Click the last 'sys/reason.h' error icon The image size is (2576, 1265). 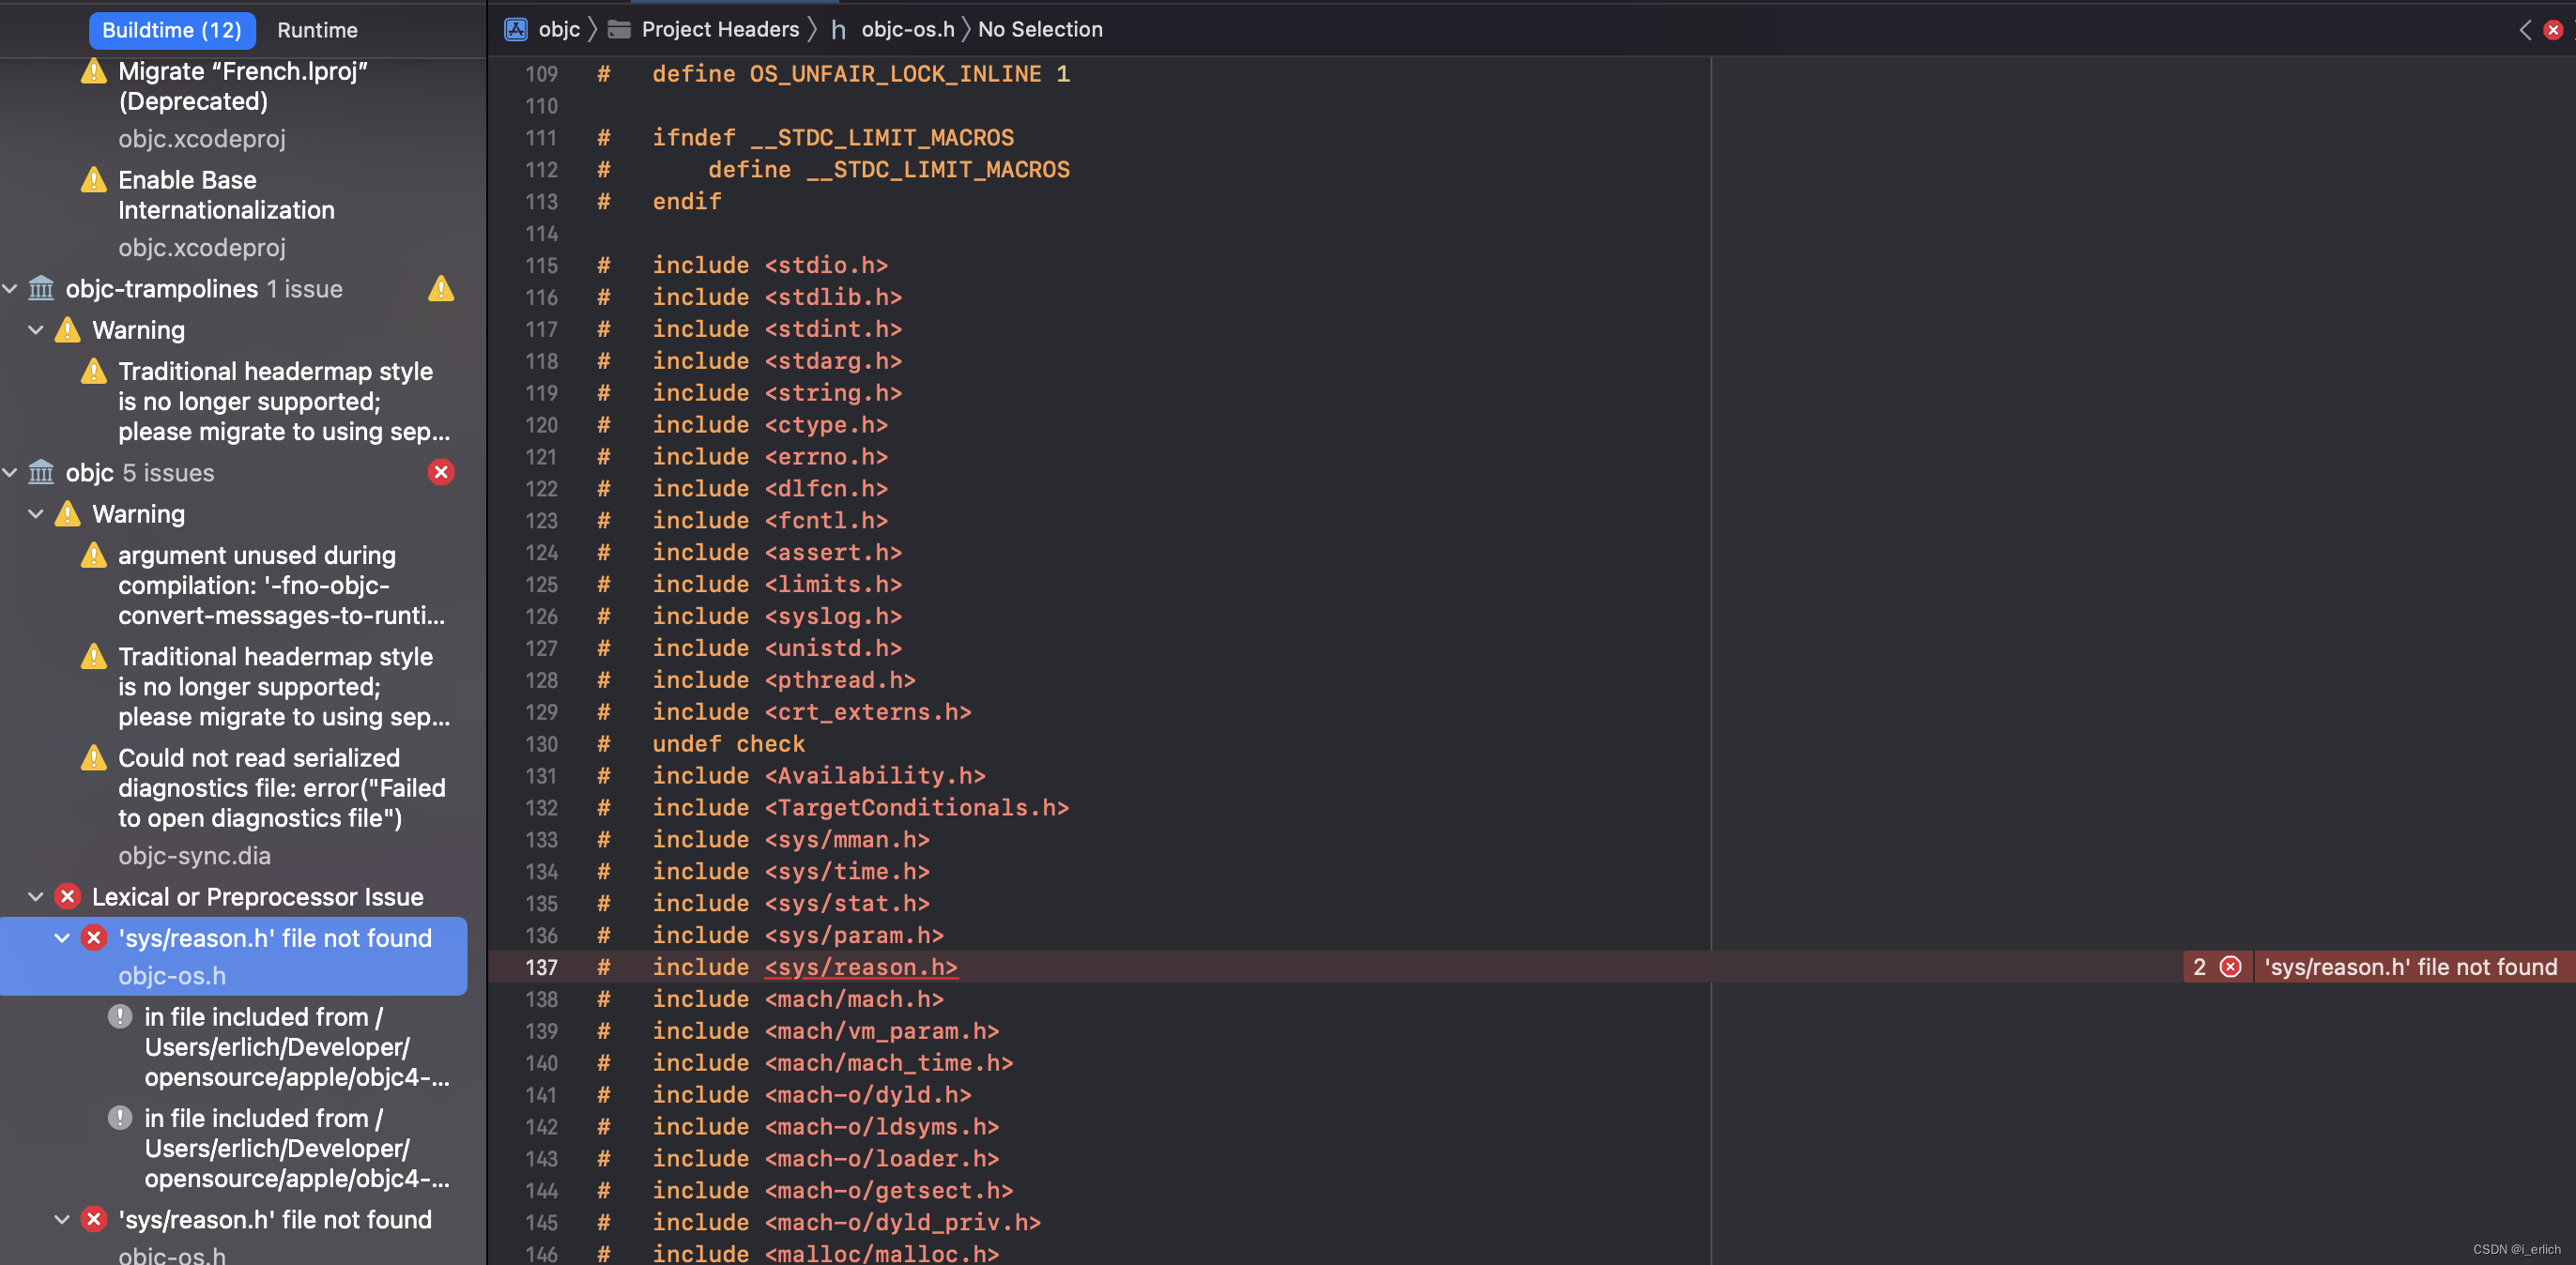click(94, 1220)
